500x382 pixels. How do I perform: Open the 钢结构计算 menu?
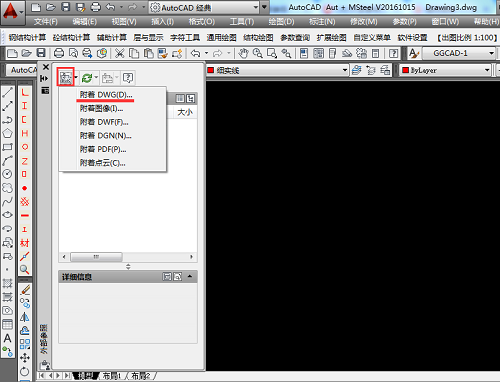(x=27, y=38)
